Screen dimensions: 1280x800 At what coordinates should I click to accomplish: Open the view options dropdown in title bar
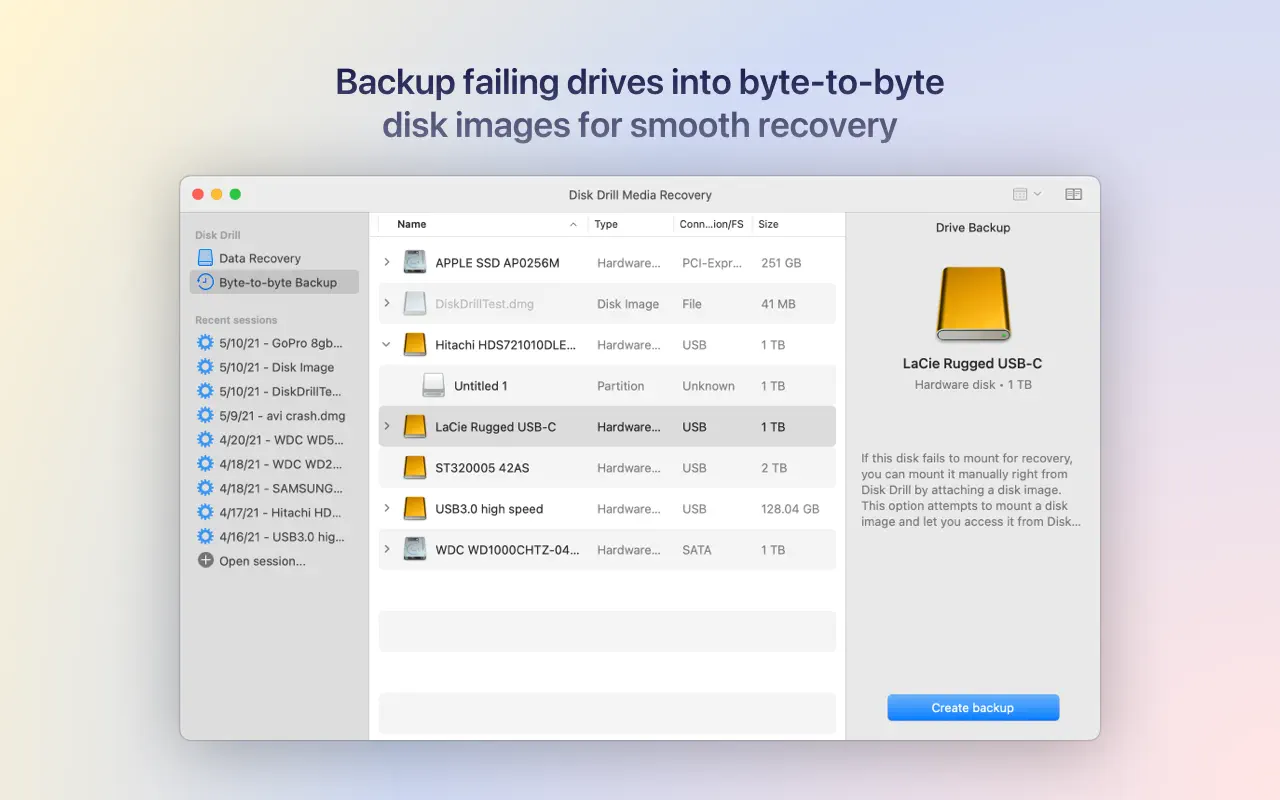pos(1026,194)
